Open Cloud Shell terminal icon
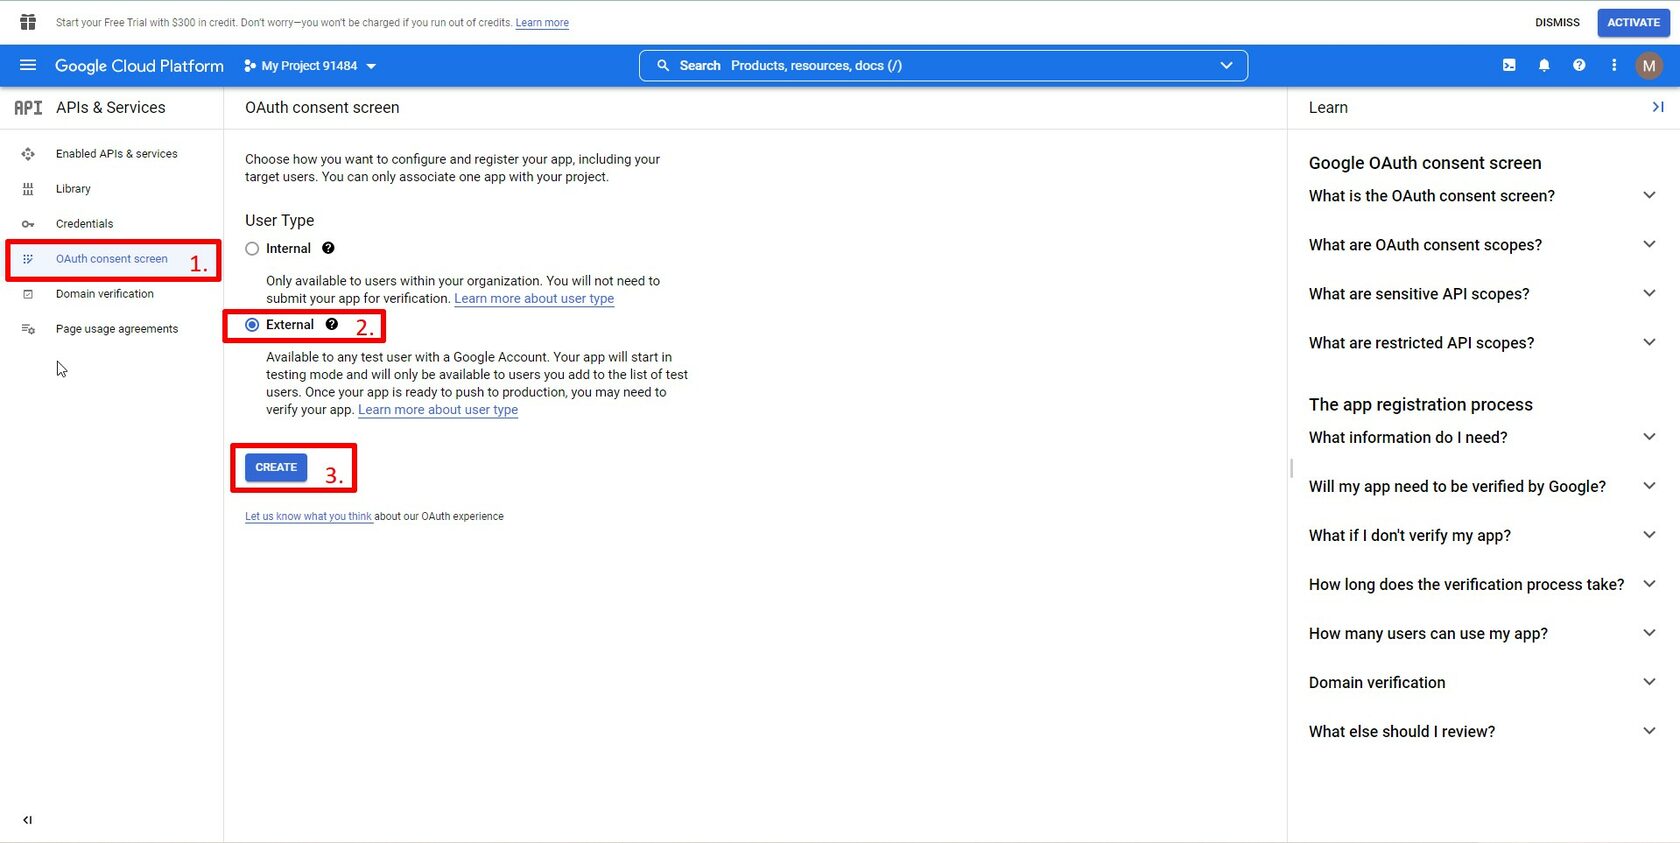 1509,65
